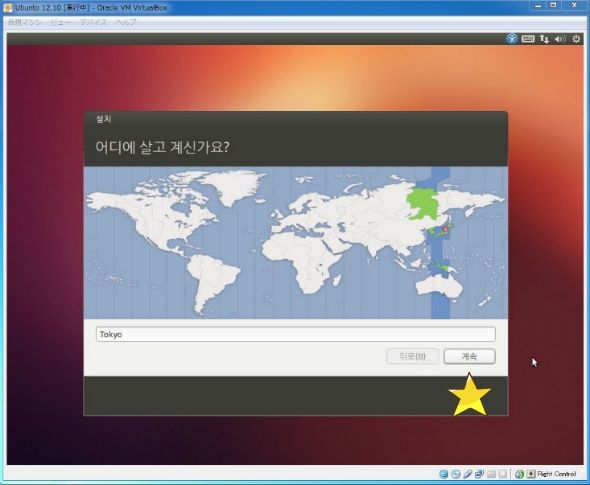This screenshot has width=590, height=485.
Task: Click the VirtualBox optical disc status icon
Action: point(456,474)
